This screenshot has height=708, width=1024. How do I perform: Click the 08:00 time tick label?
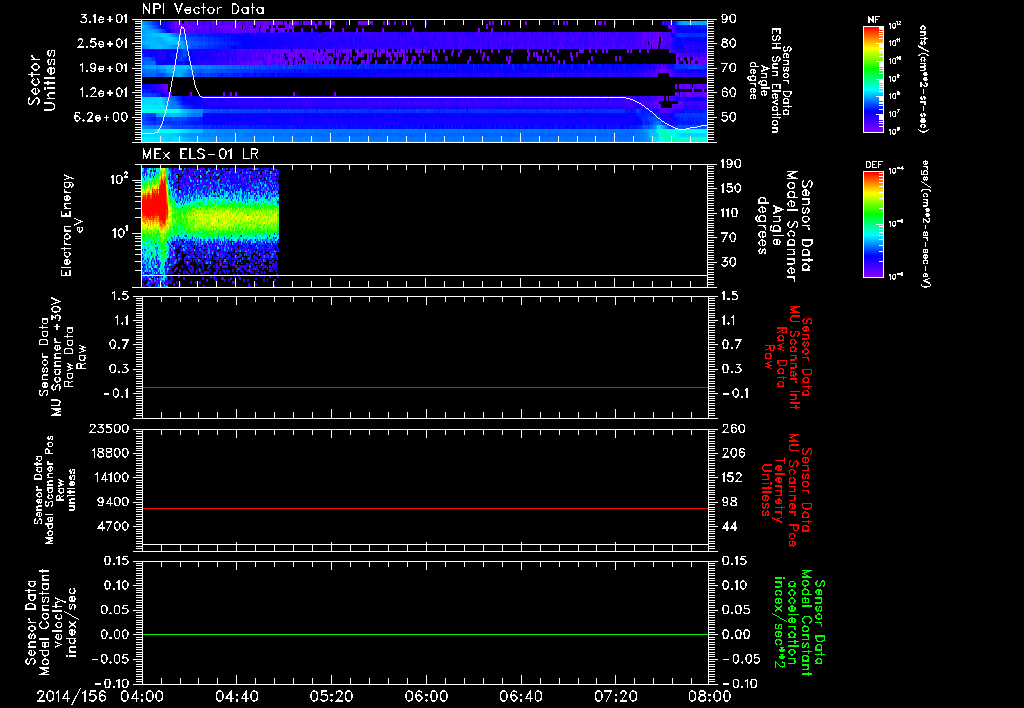coord(710,696)
